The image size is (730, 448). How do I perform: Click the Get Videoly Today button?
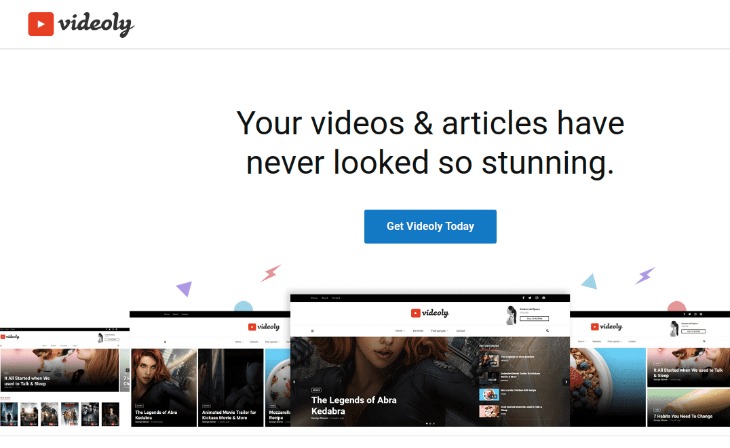tap(430, 226)
